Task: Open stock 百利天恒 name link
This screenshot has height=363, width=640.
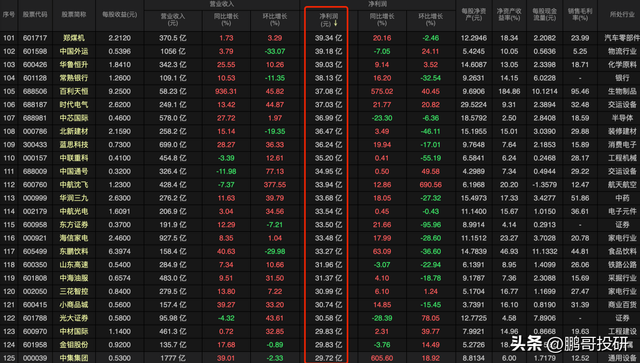Action: click(x=74, y=91)
